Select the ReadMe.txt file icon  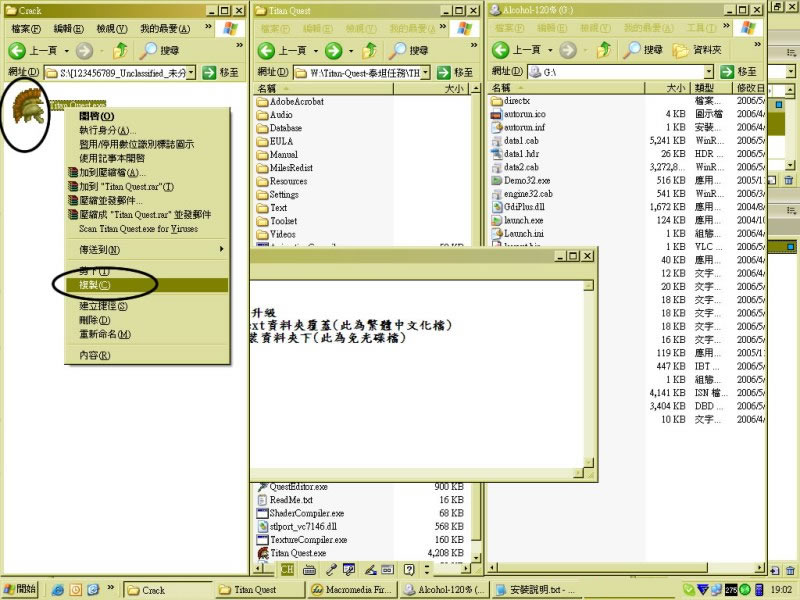tap(263, 500)
